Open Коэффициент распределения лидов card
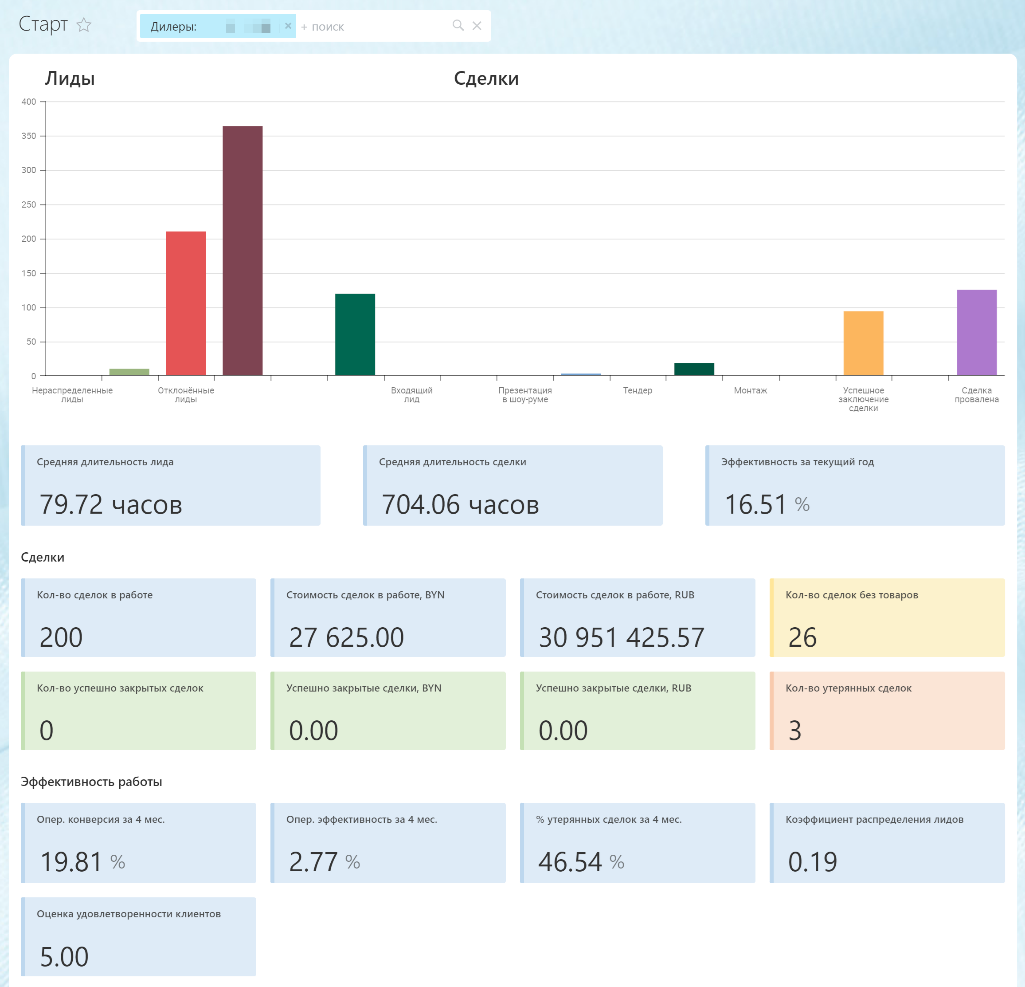 [x=888, y=843]
